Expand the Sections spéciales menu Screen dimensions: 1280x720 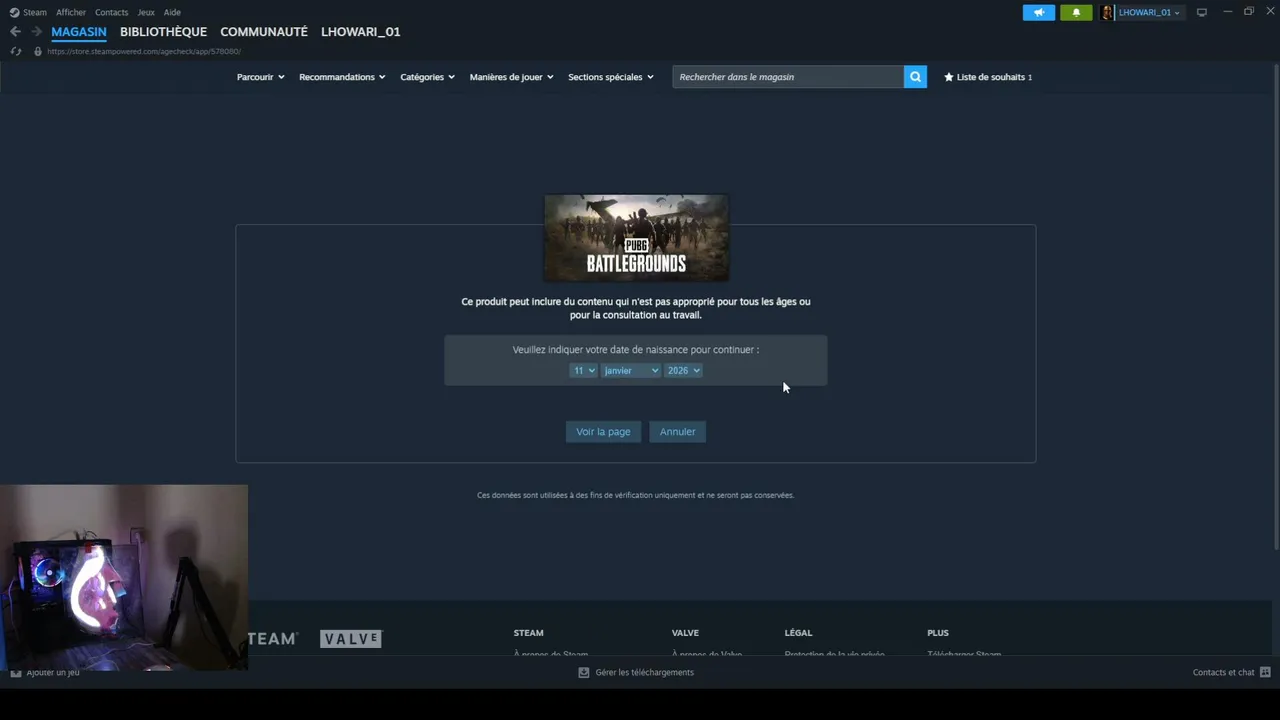tap(611, 77)
